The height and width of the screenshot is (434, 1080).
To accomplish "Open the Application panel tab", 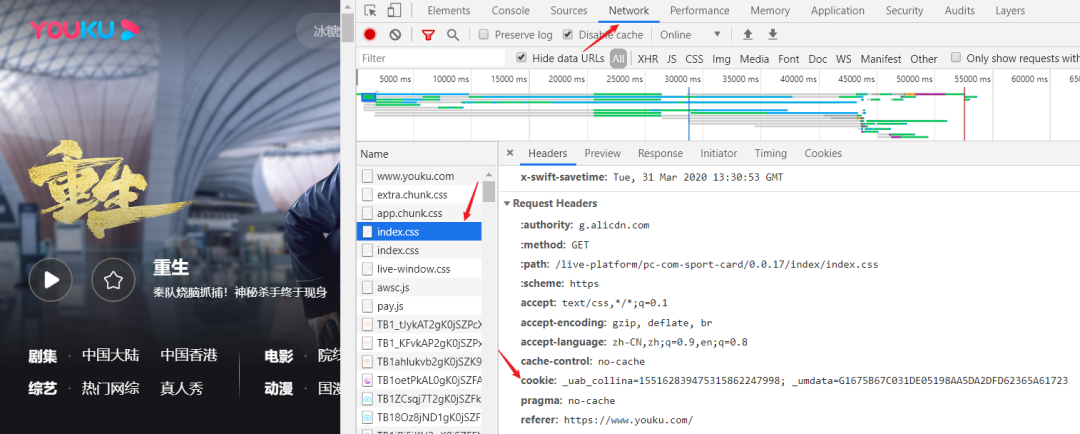I will 838,10.
